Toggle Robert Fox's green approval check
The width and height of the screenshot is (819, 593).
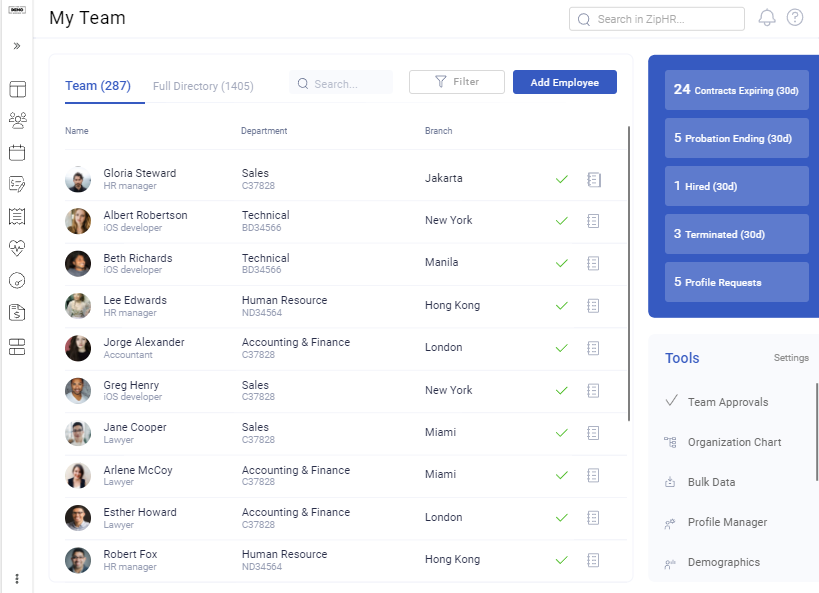(x=561, y=560)
